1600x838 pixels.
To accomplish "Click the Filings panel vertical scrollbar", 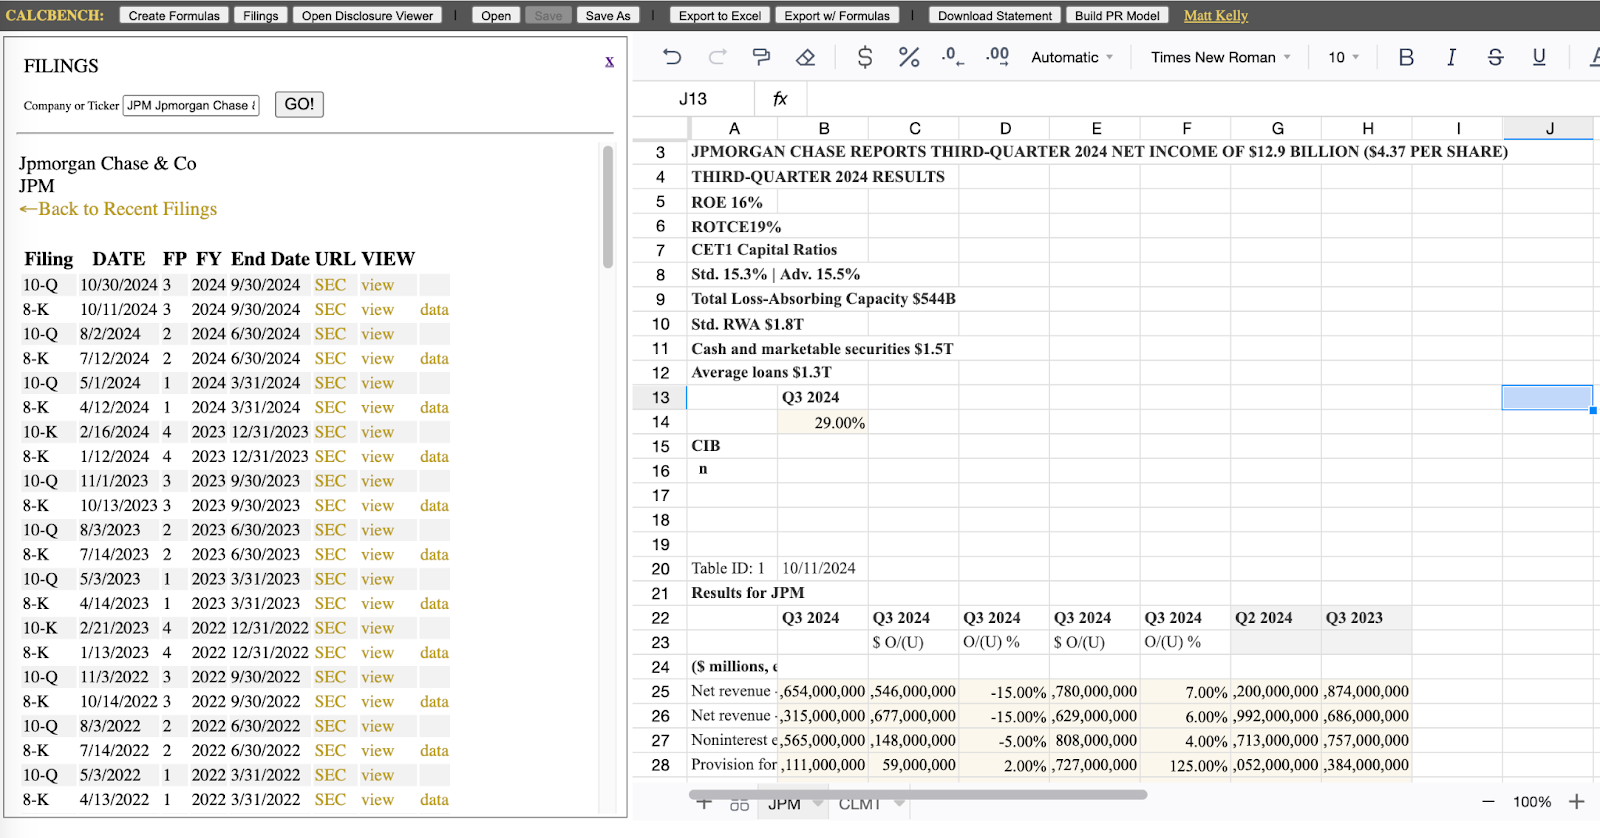I will pyautogui.click(x=608, y=207).
